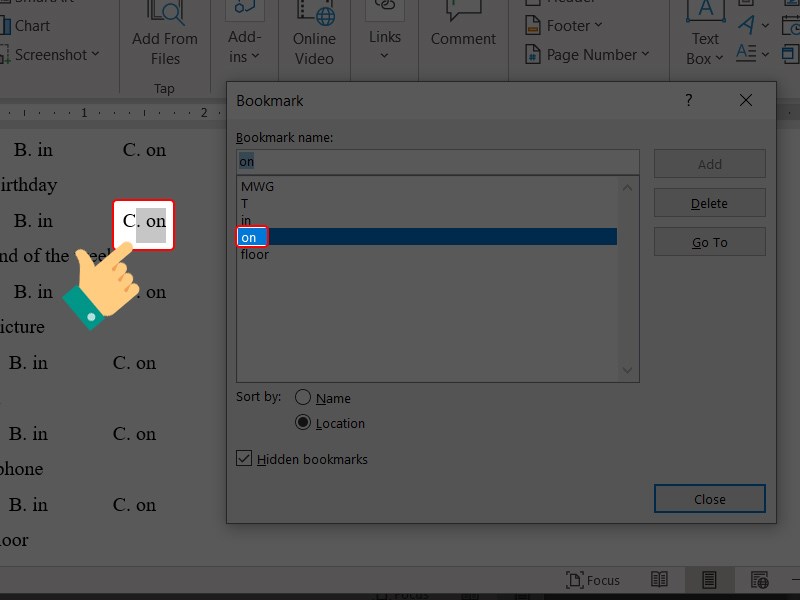Select the floor bookmark in list

(x=428, y=254)
